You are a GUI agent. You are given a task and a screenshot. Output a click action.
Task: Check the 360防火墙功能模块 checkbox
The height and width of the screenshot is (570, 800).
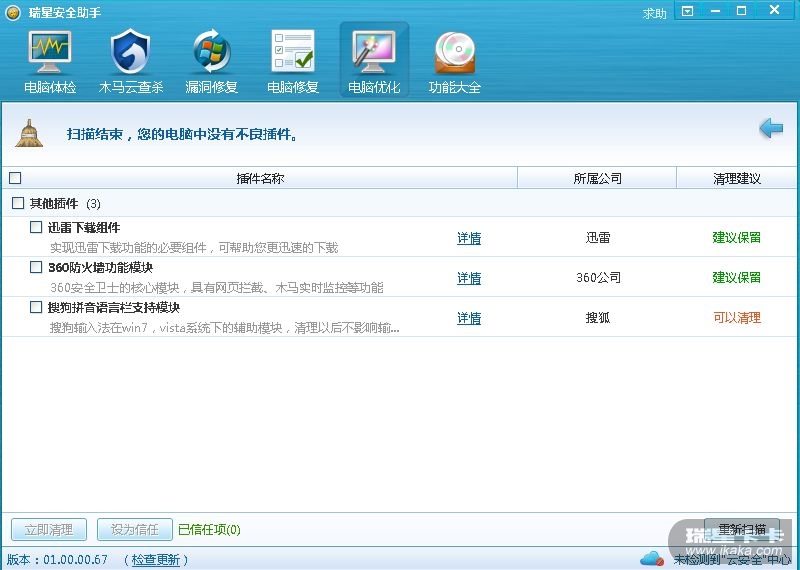[x=36, y=267]
